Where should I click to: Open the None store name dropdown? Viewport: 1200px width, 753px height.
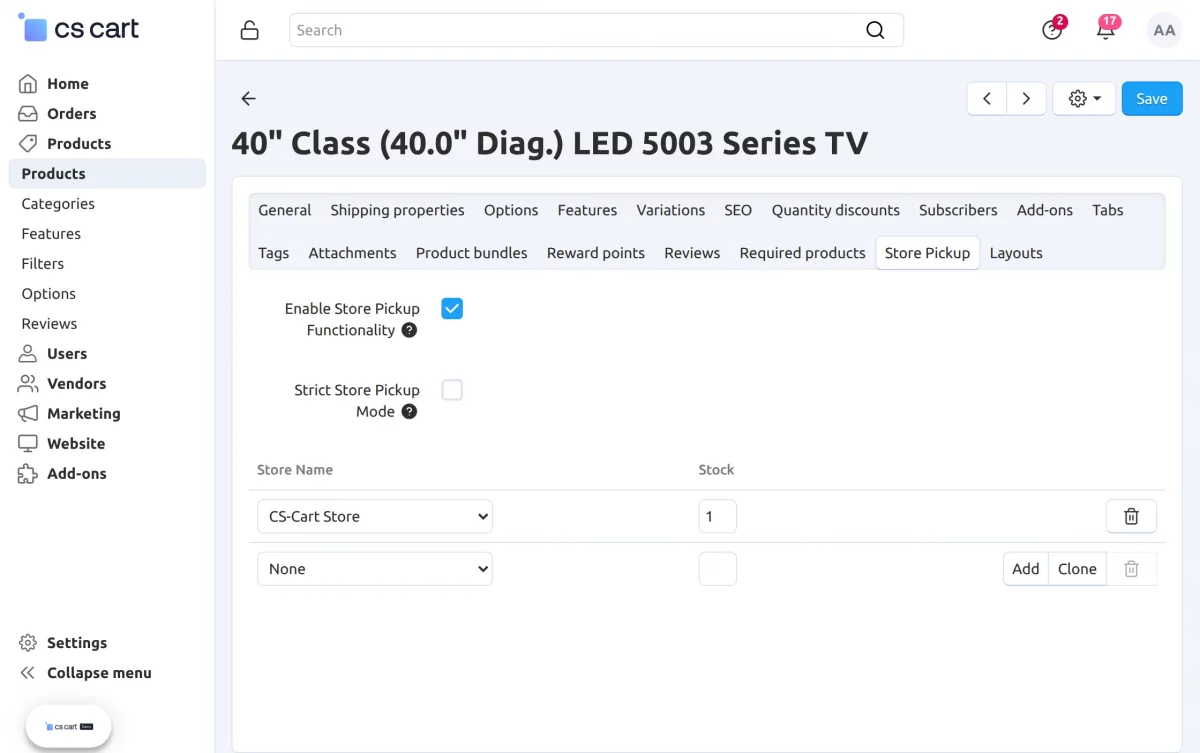pyautogui.click(x=375, y=568)
